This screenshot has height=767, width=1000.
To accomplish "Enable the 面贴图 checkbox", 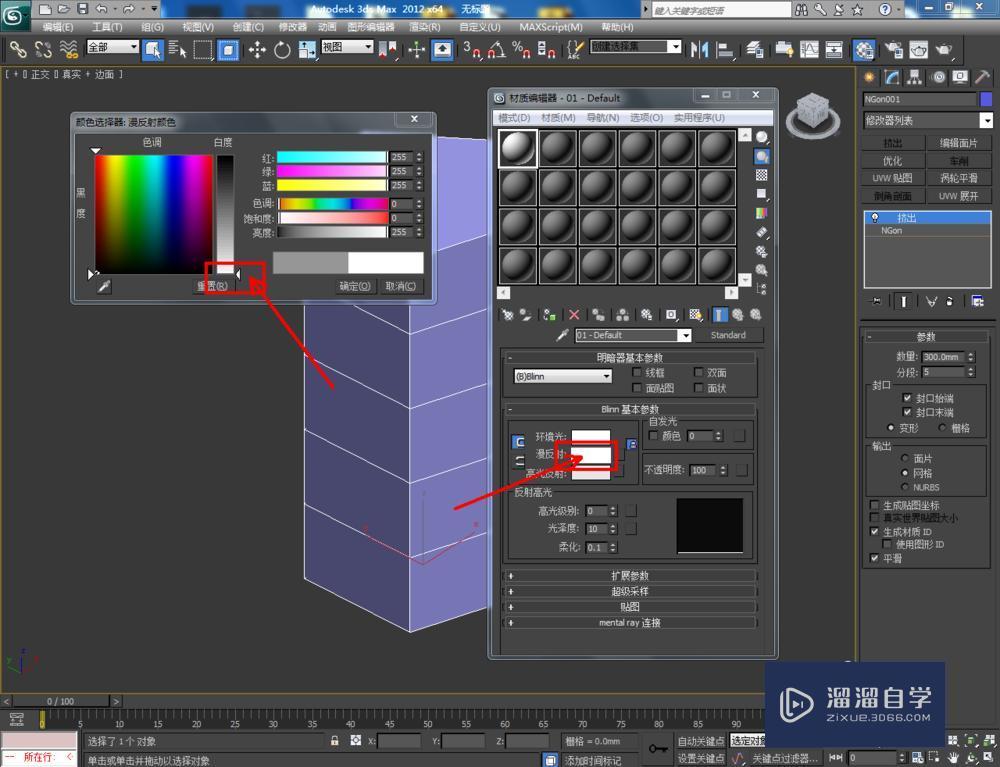I will (x=636, y=388).
